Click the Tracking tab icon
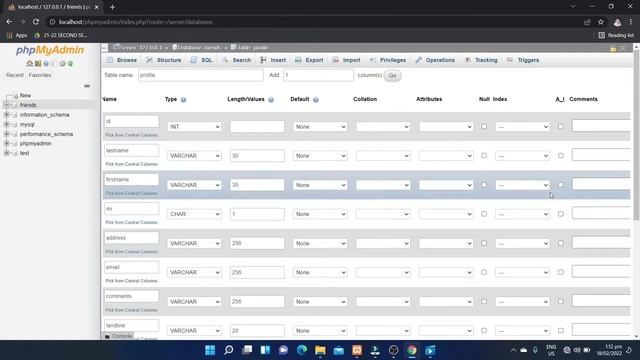The height and width of the screenshot is (360, 640). pos(468,60)
